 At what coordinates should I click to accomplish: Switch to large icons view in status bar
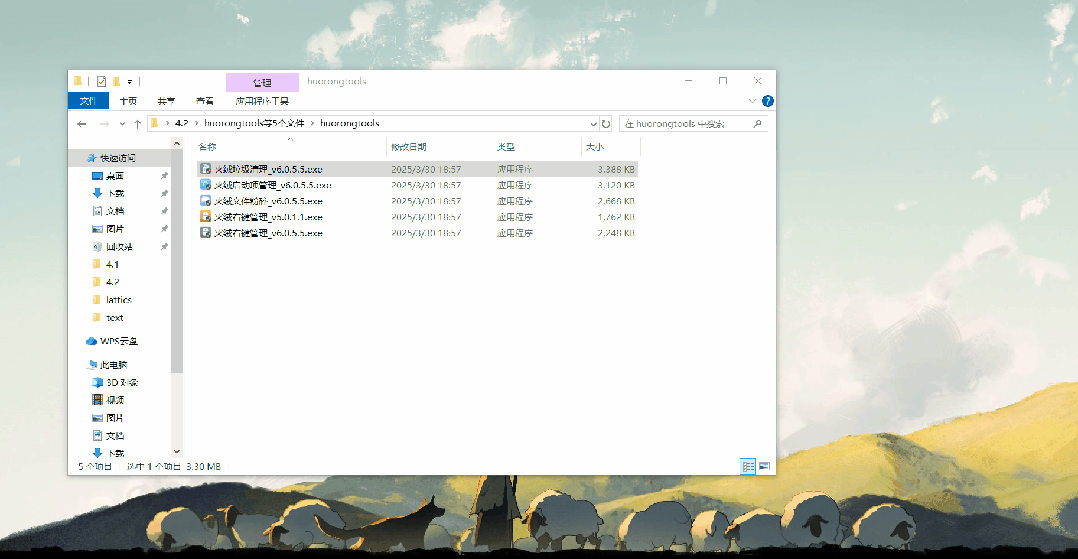click(x=764, y=466)
